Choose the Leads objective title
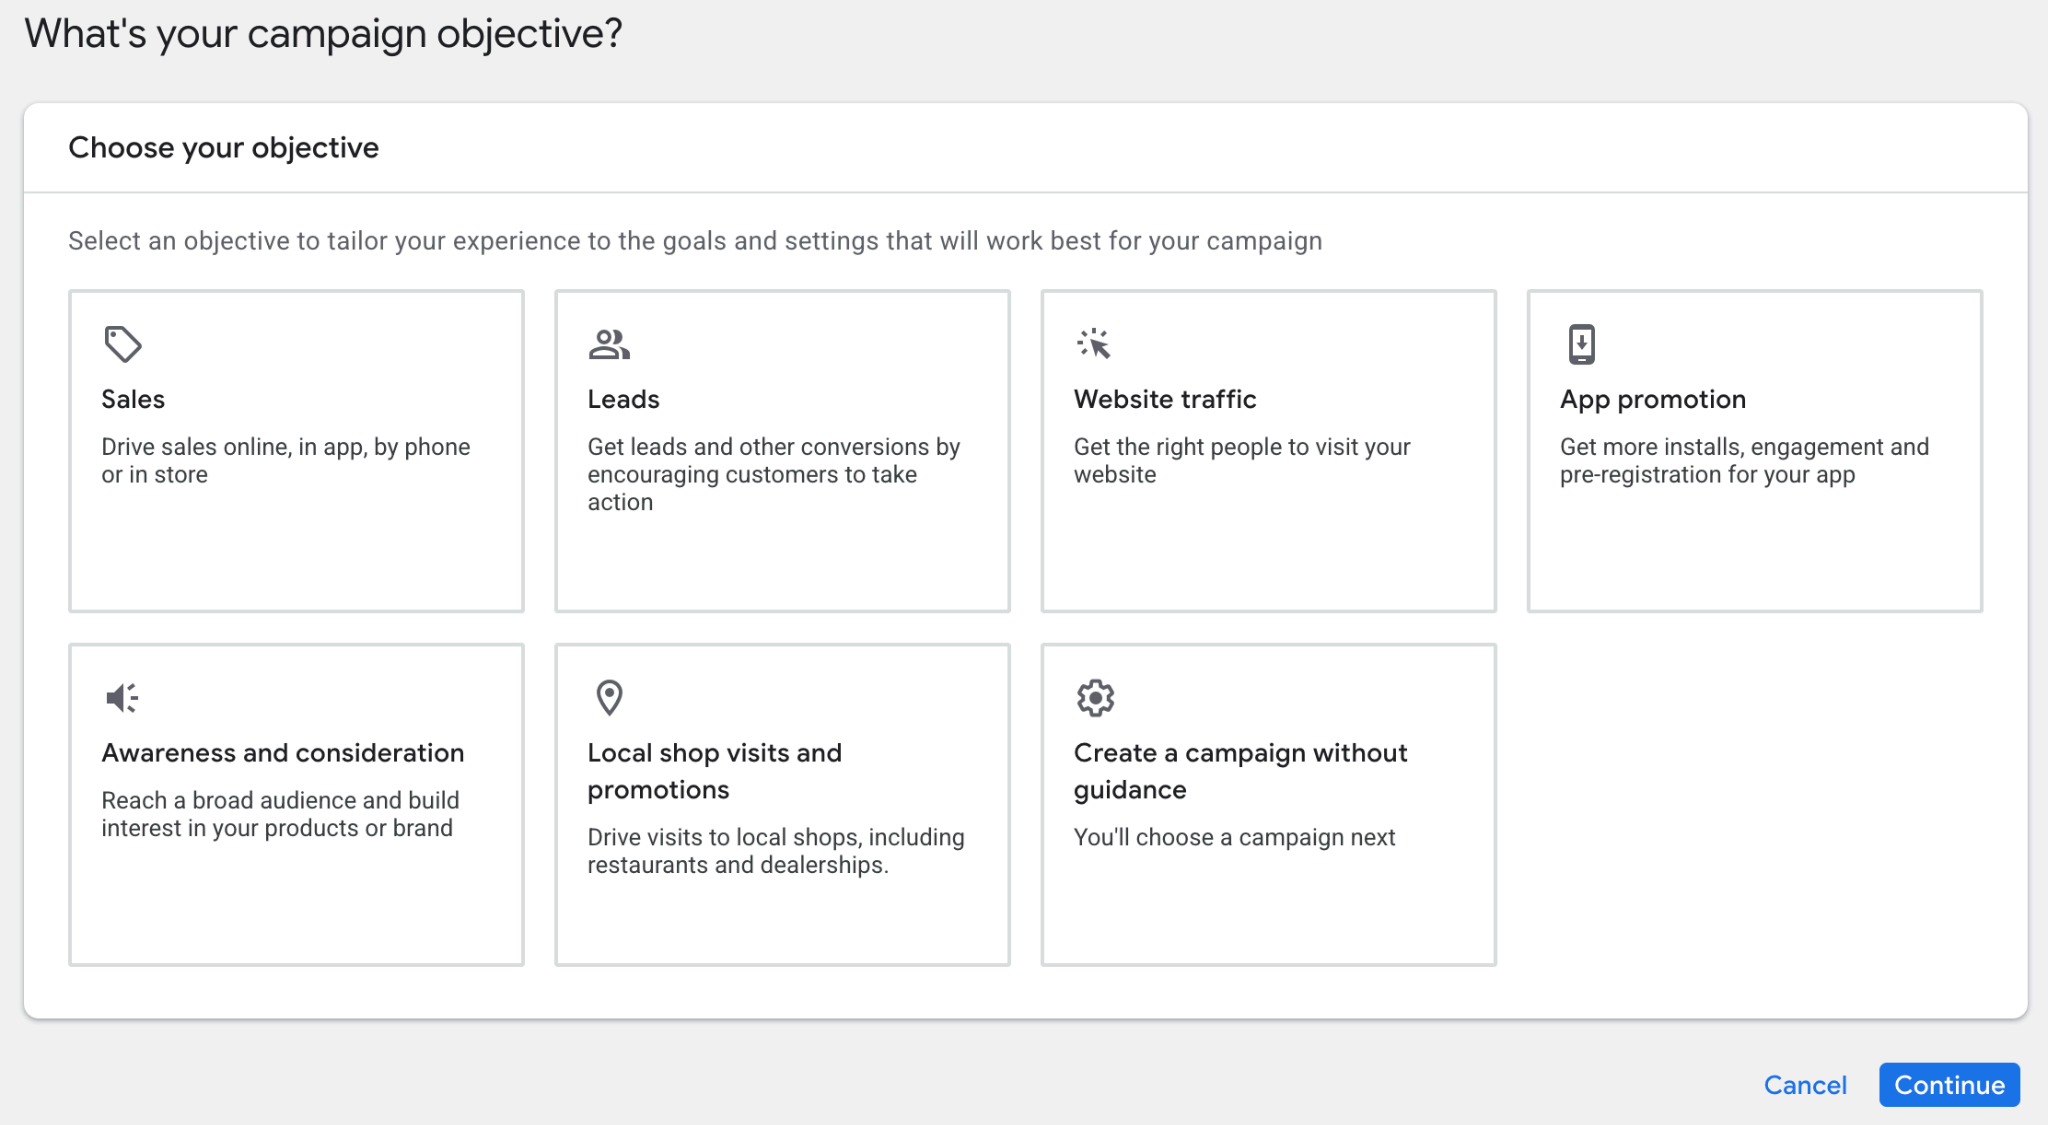 [623, 399]
